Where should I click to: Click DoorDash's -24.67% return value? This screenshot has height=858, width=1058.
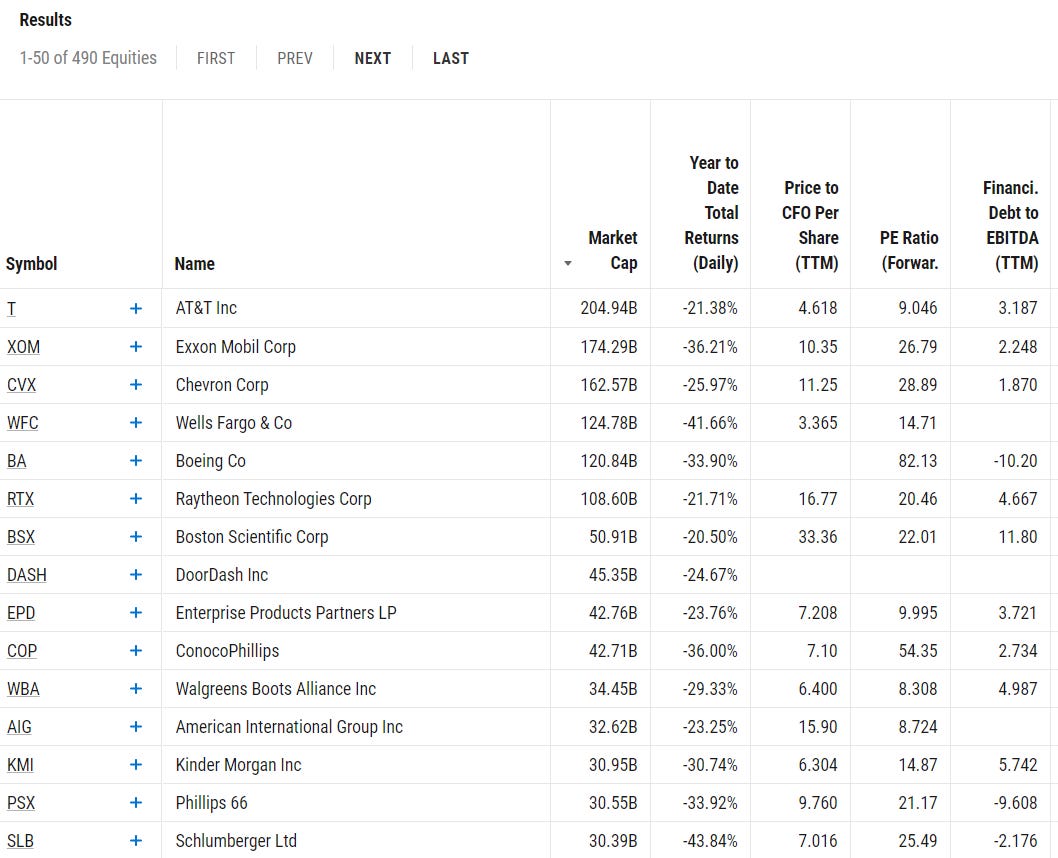pos(710,575)
